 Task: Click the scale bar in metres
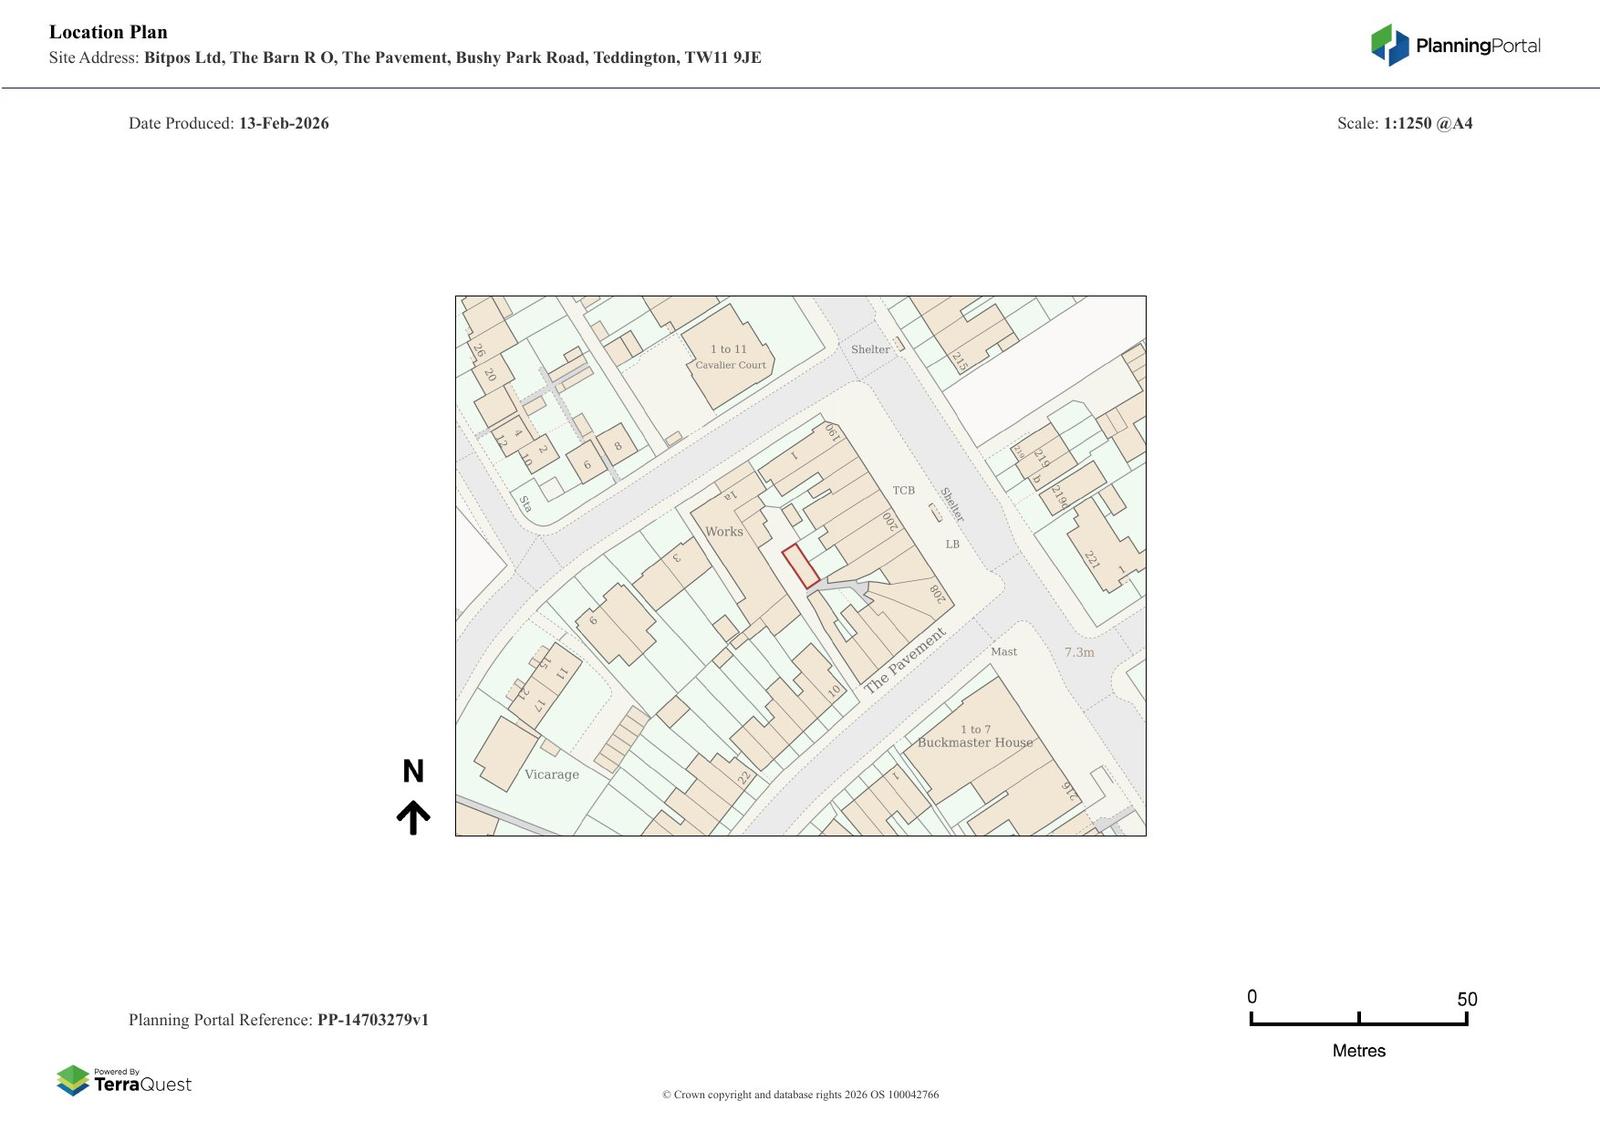1358,1018
